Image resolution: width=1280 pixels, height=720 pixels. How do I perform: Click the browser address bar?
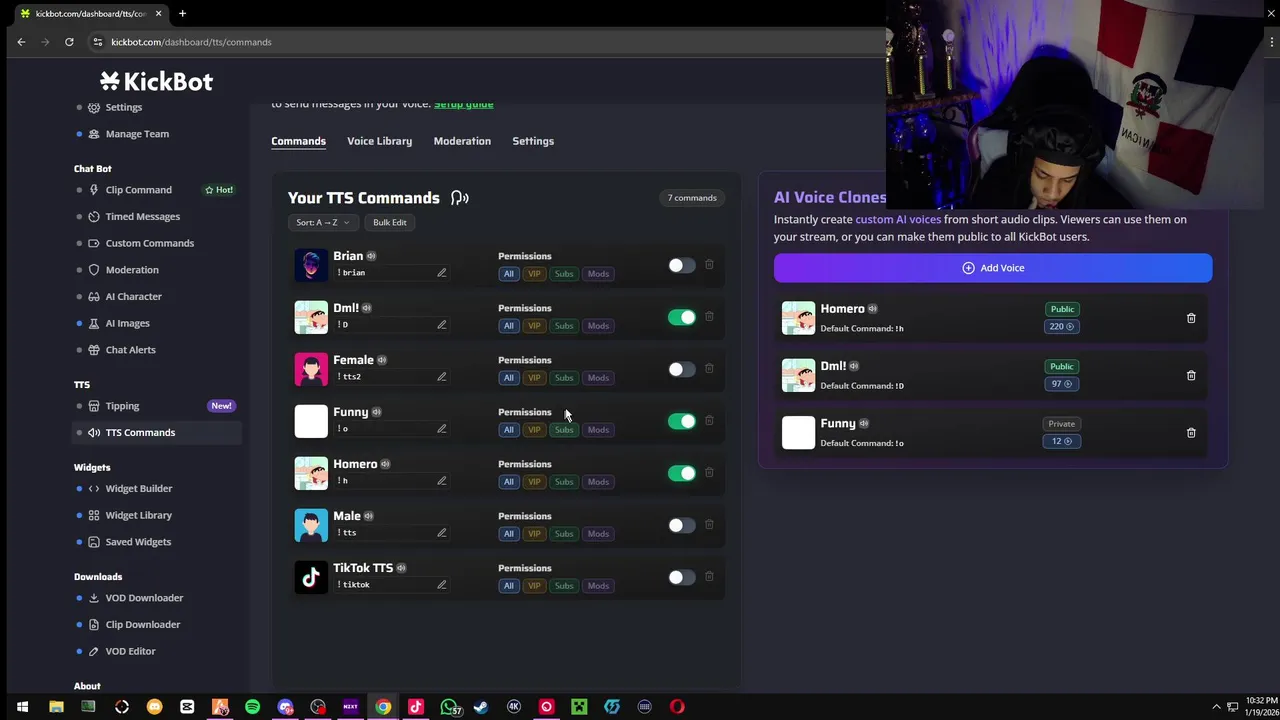coord(480,42)
